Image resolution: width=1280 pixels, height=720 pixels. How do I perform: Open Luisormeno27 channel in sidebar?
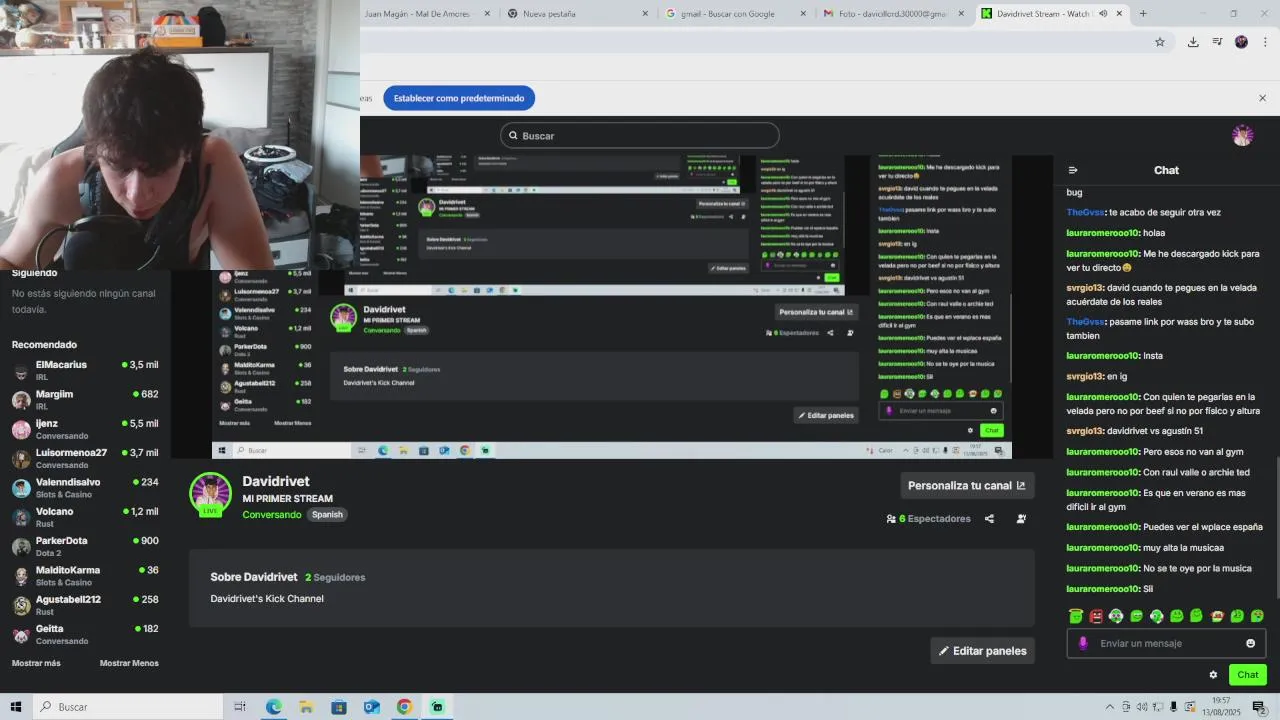click(x=85, y=458)
